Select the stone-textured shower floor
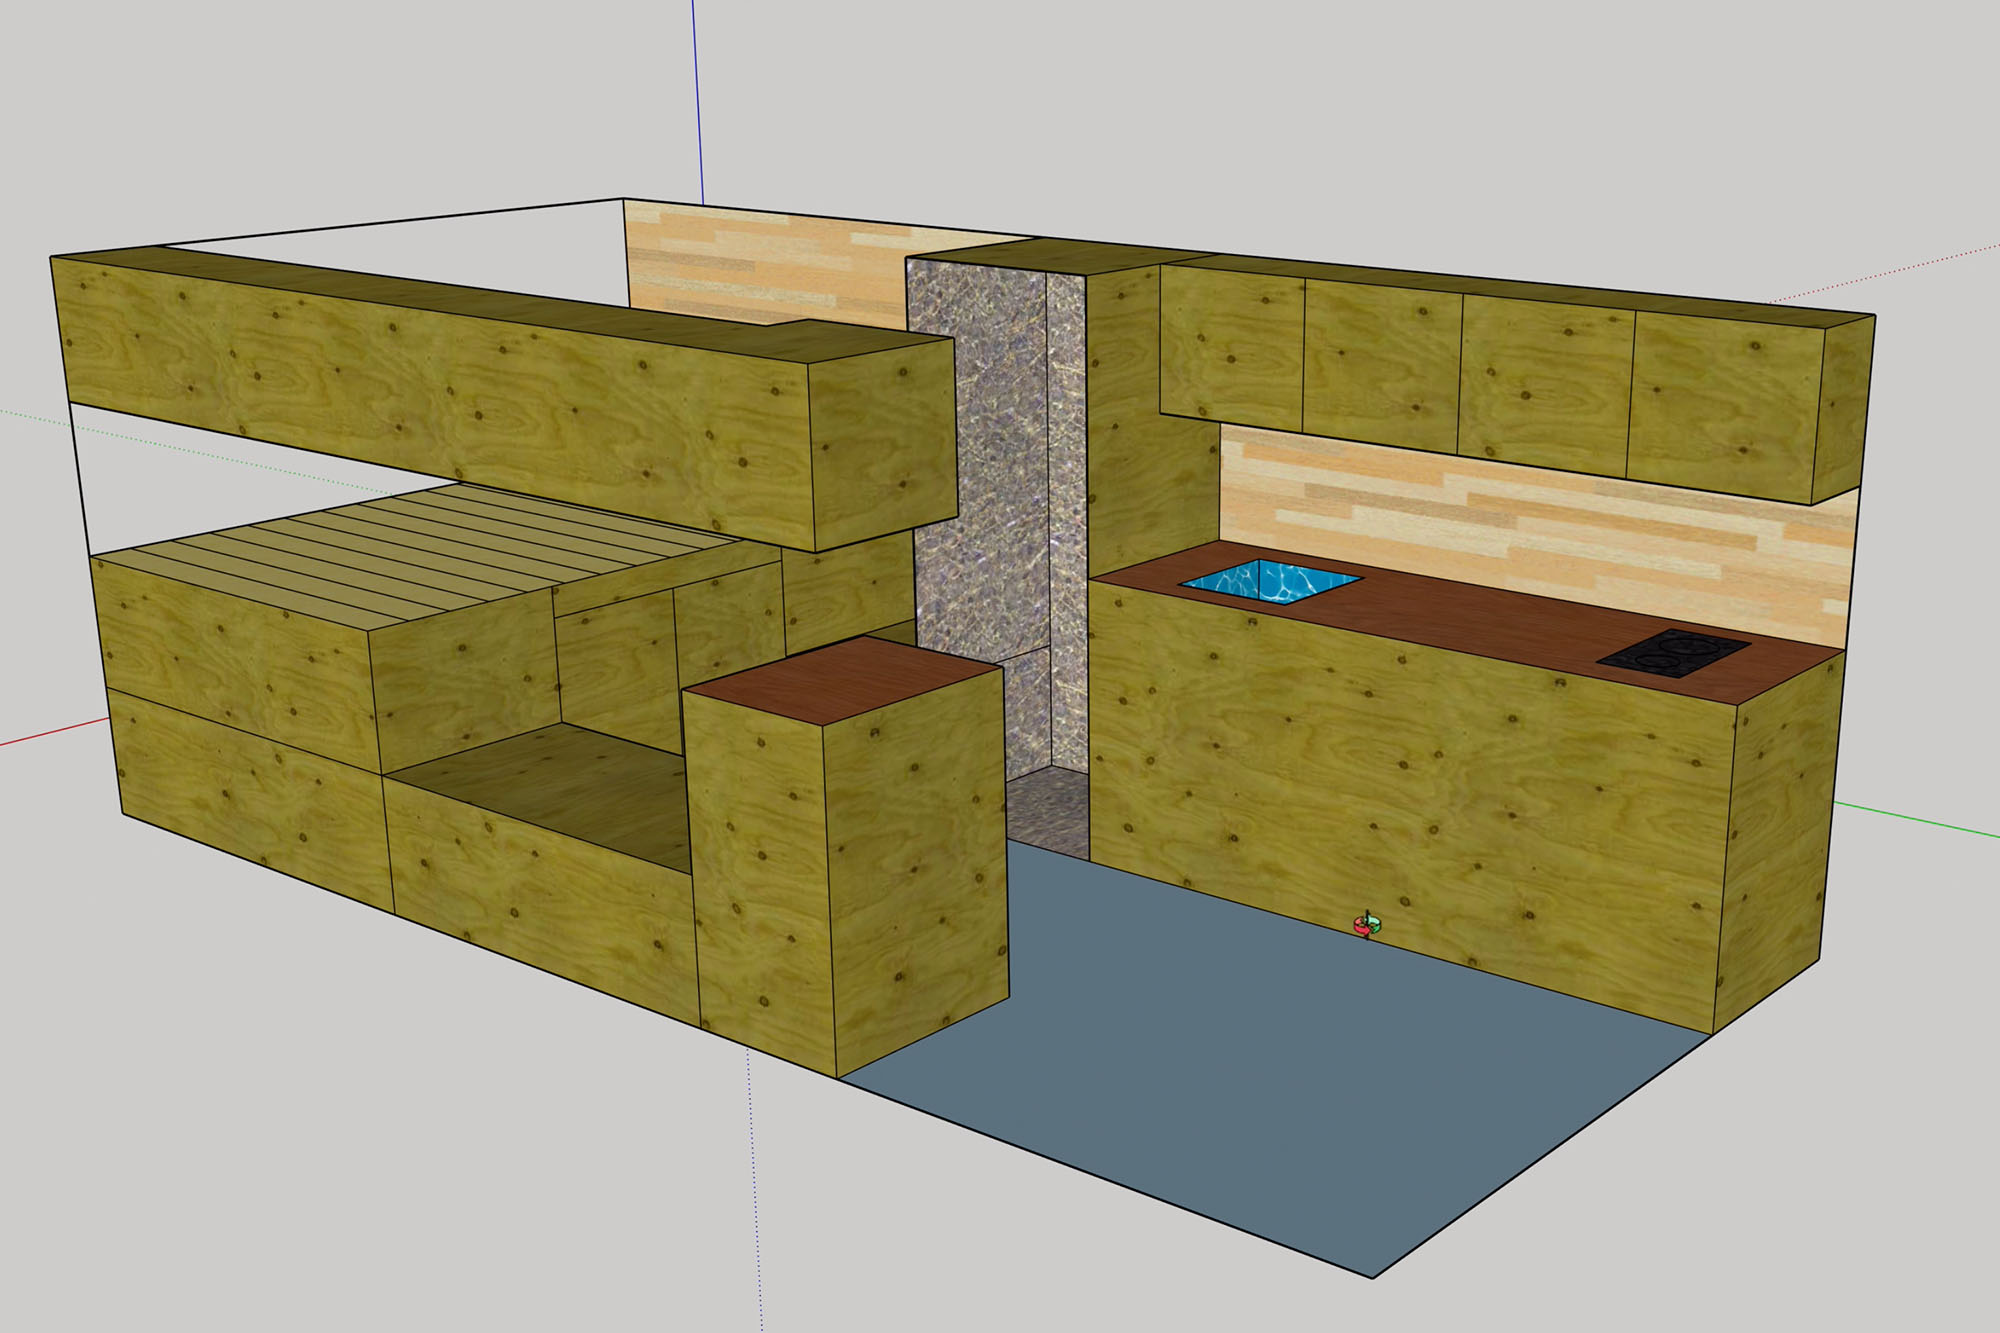Screen dimensions: 2000x1333 coord(1047,812)
